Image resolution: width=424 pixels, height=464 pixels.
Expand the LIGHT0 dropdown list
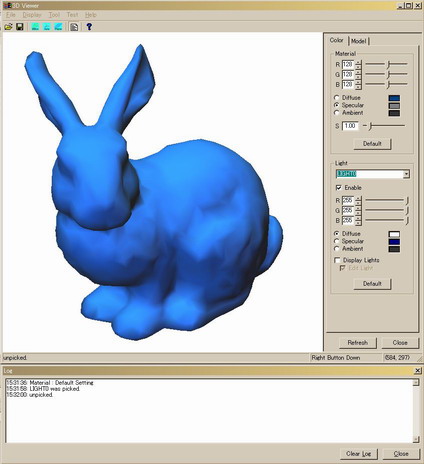(x=406, y=174)
